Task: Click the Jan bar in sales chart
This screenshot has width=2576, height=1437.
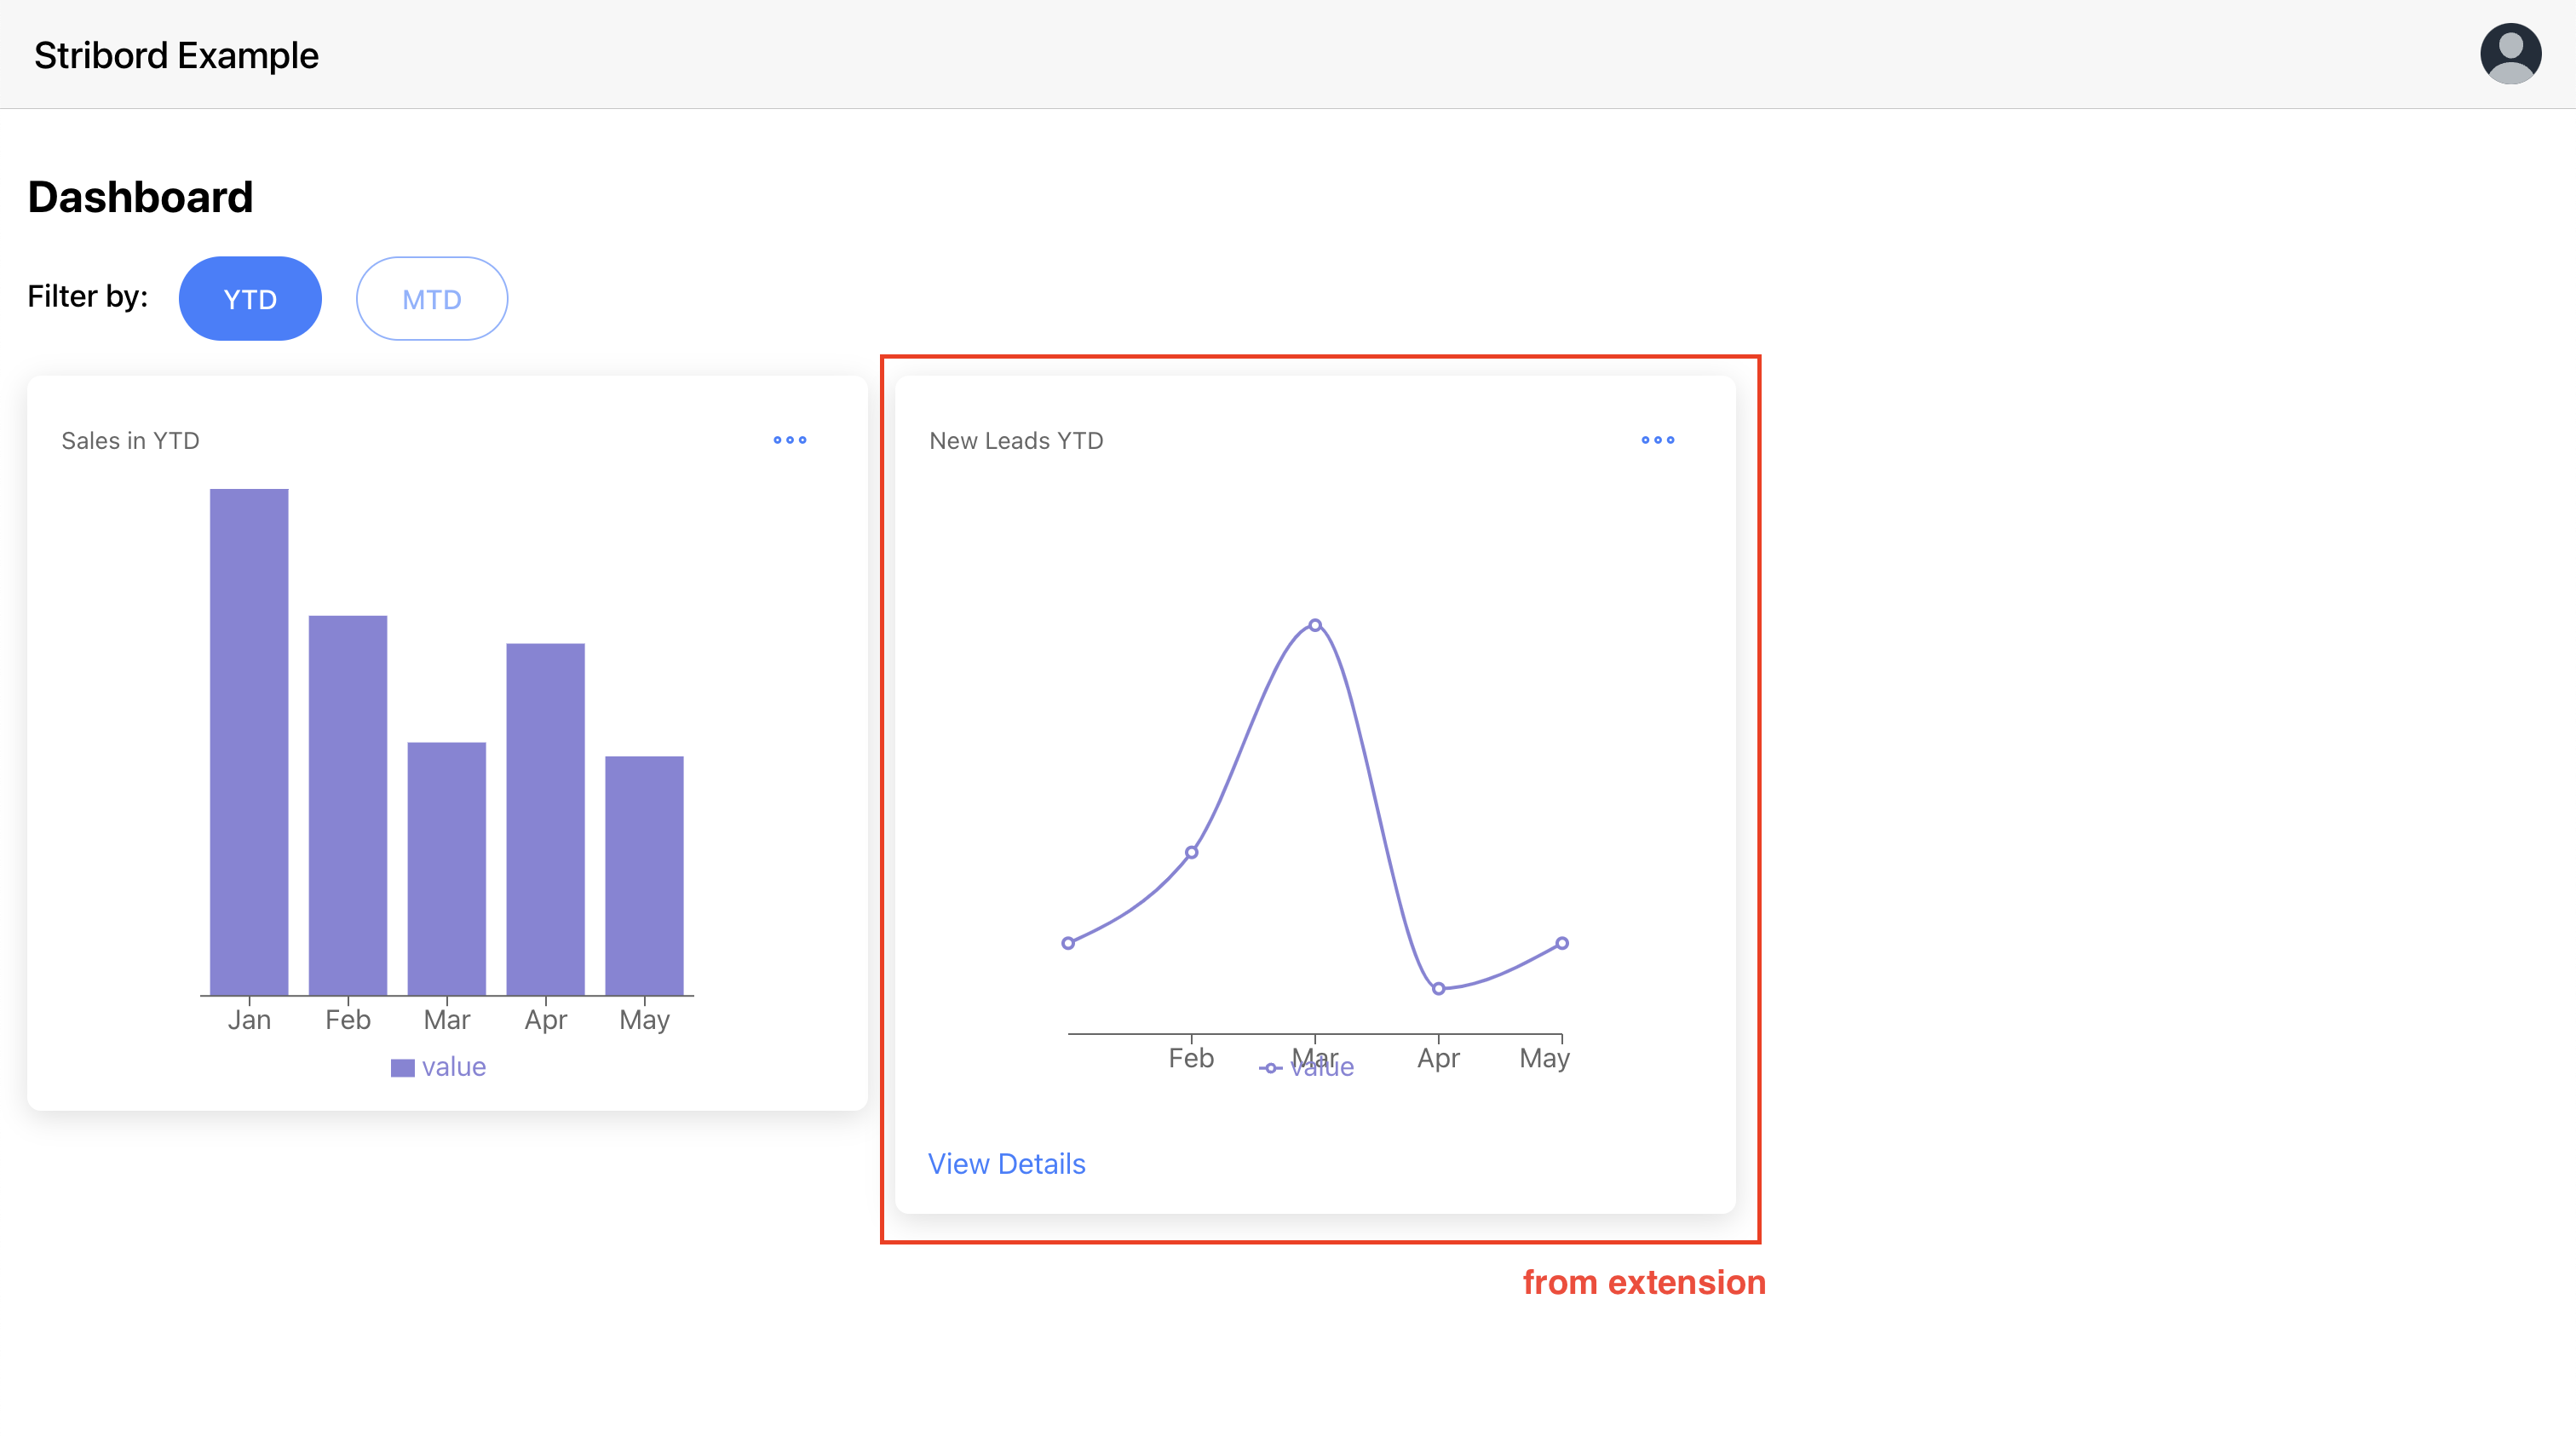Action: [x=249, y=741]
